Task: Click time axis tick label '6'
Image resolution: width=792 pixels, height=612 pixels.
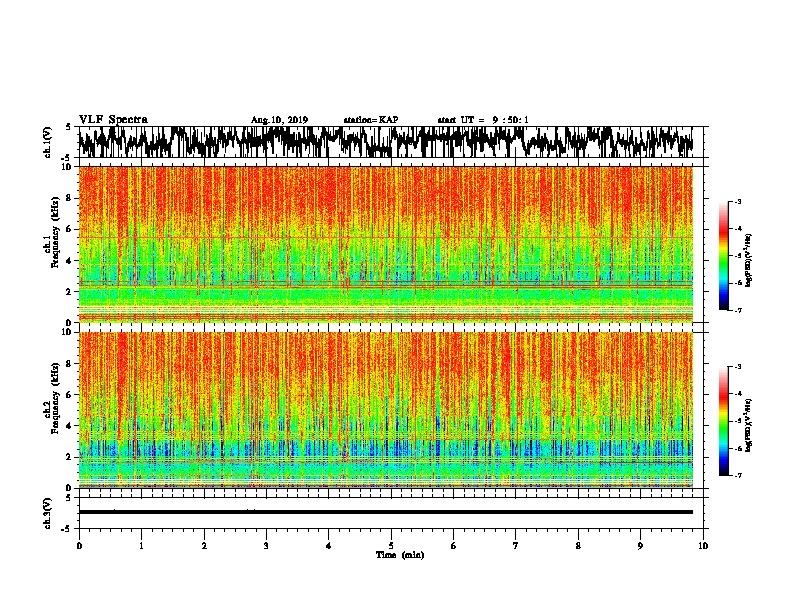Action: click(x=454, y=546)
